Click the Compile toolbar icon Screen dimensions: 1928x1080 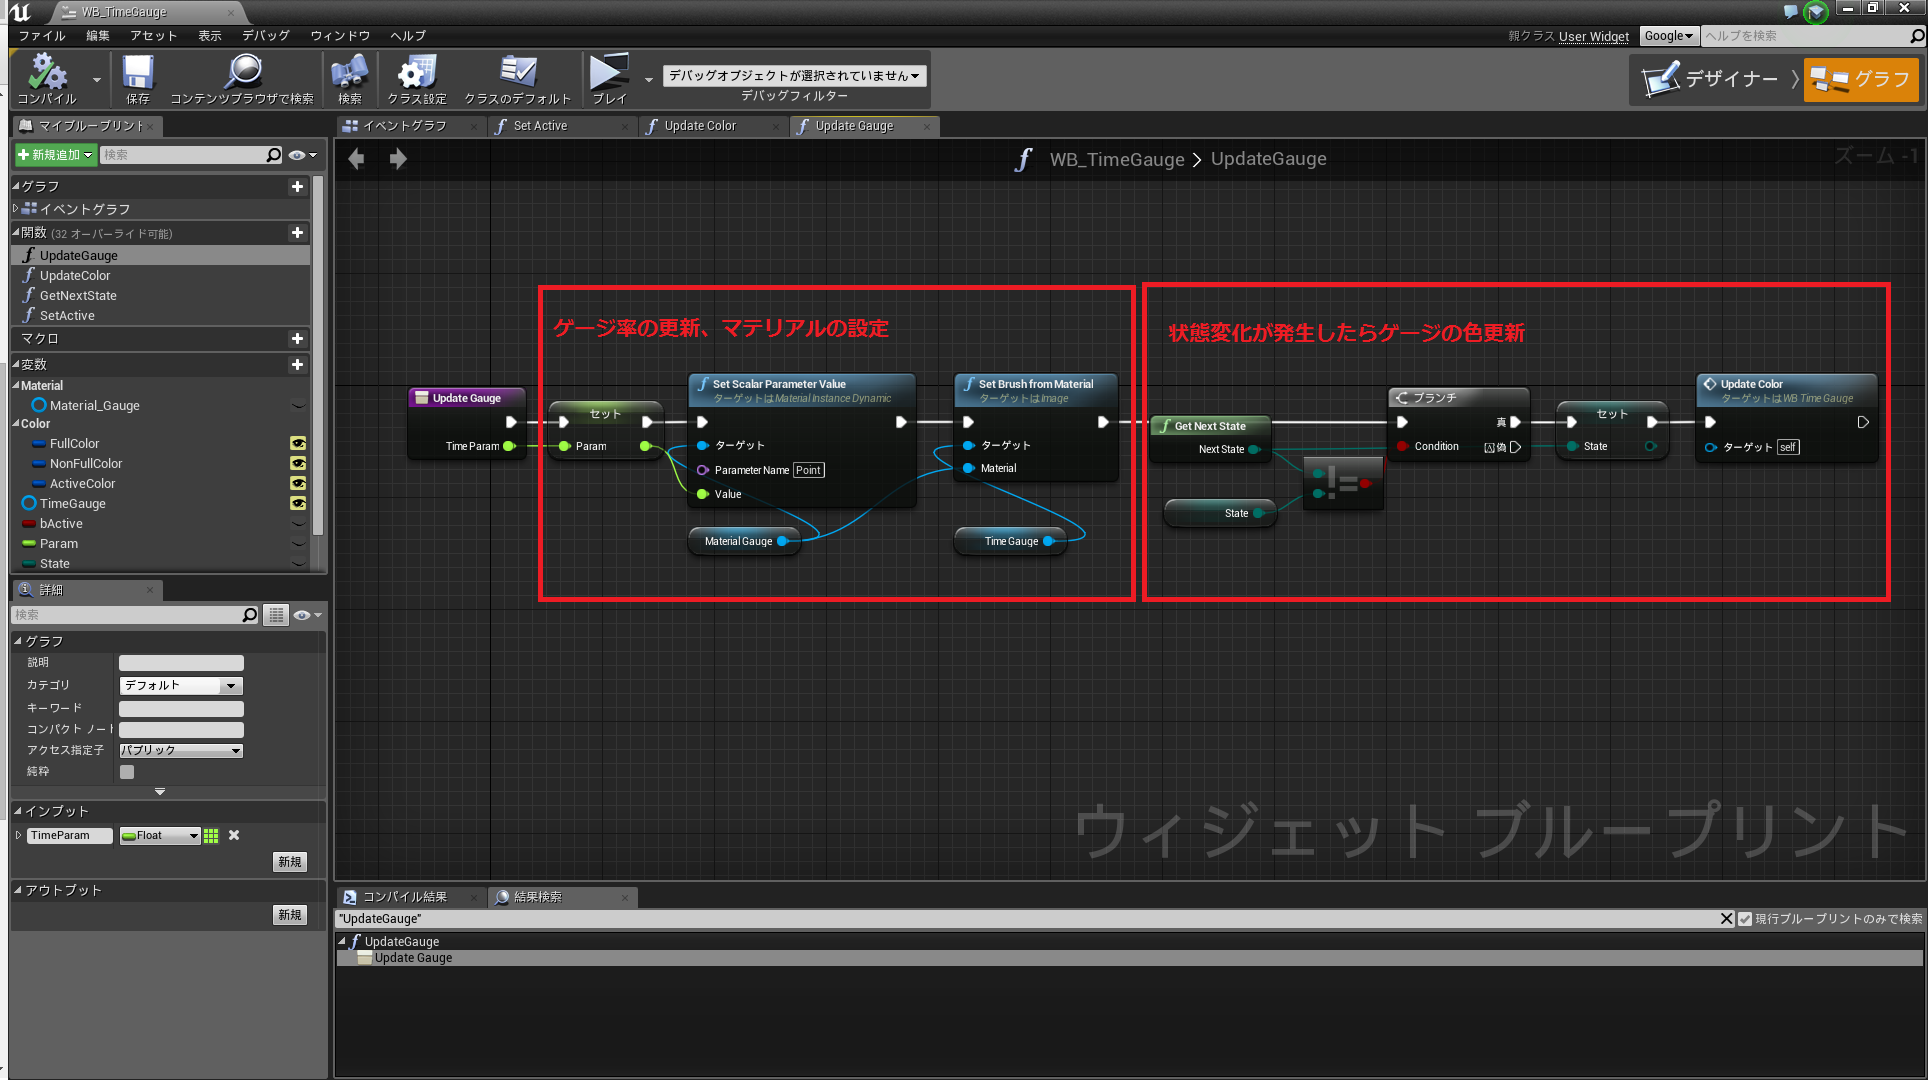click(x=46, y=74)
